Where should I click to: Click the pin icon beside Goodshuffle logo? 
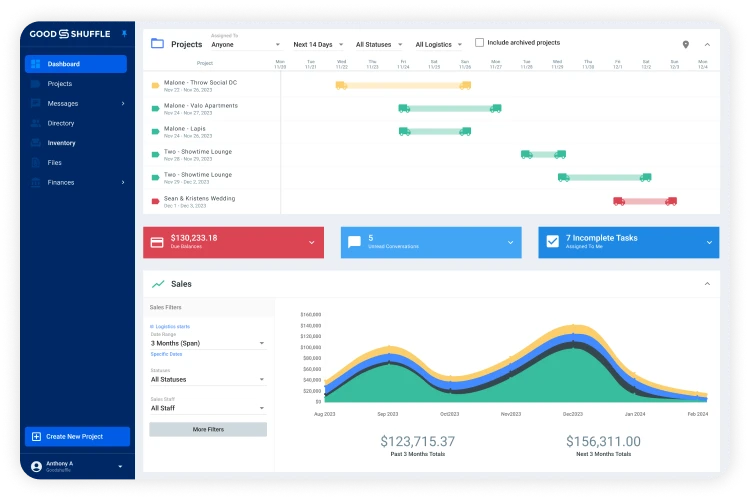pyautogui.click(x=124, y=33)
